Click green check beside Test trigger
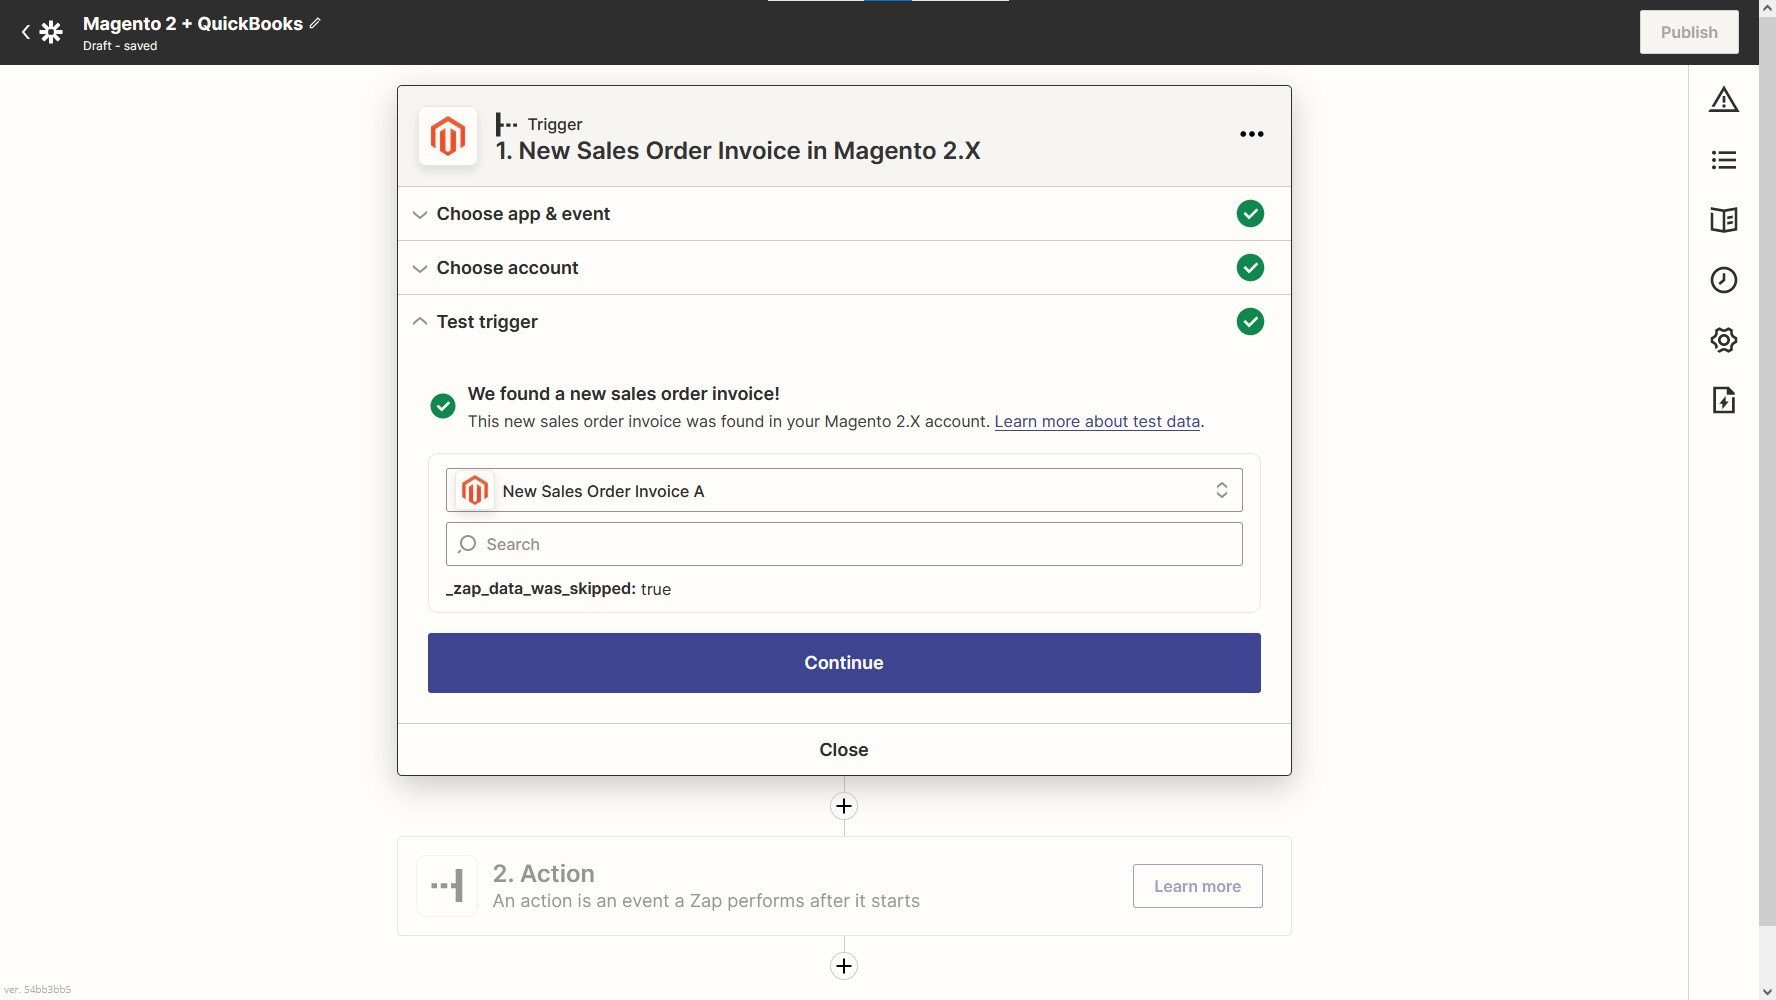Viewport: 1776px width, 1000px height. [1250, 322]
